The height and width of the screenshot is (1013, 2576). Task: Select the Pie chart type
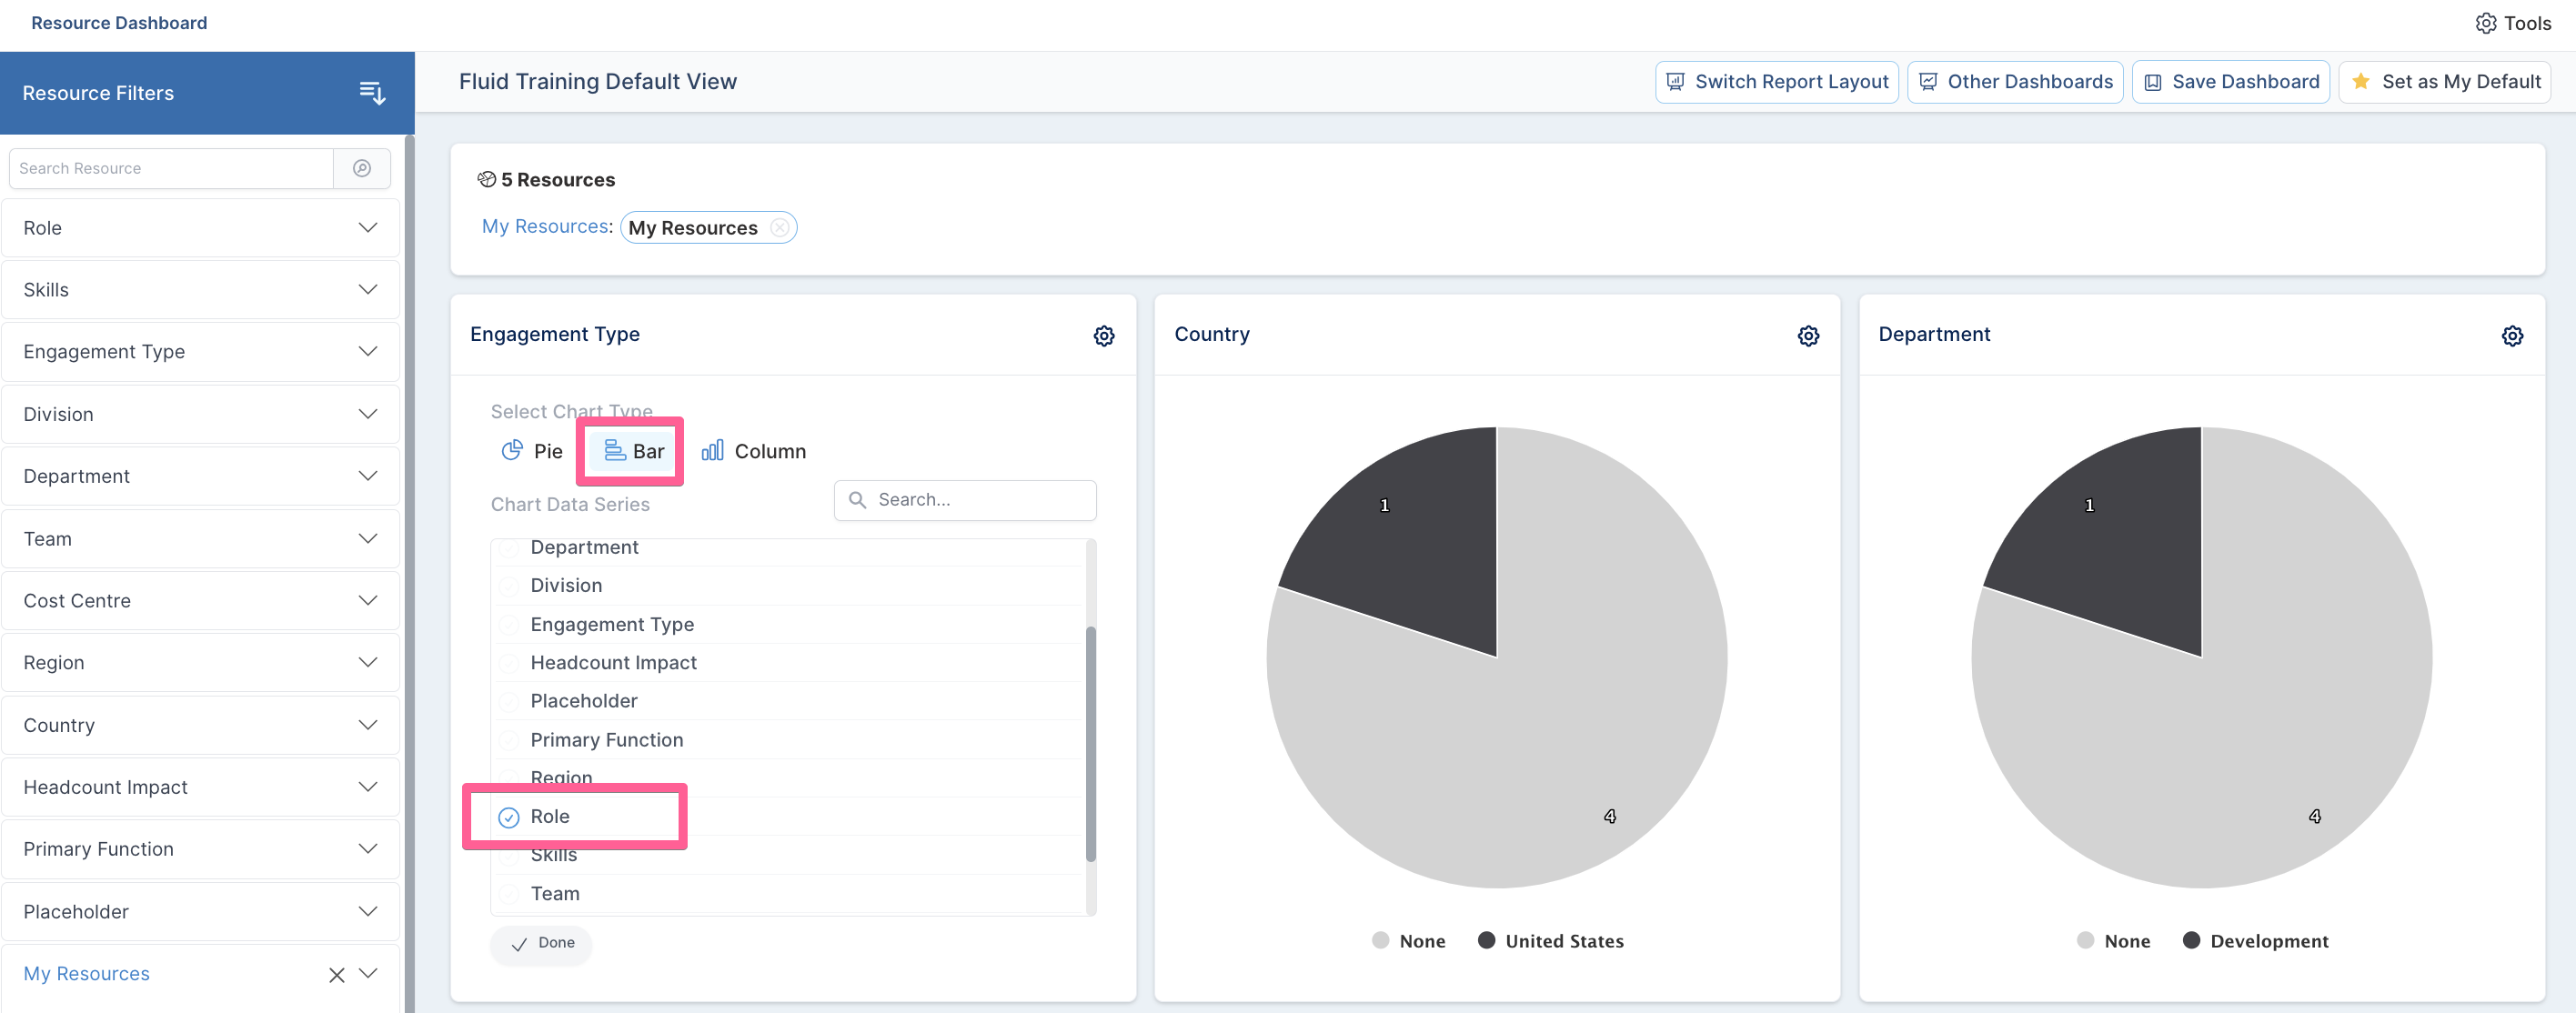point(532,451)
